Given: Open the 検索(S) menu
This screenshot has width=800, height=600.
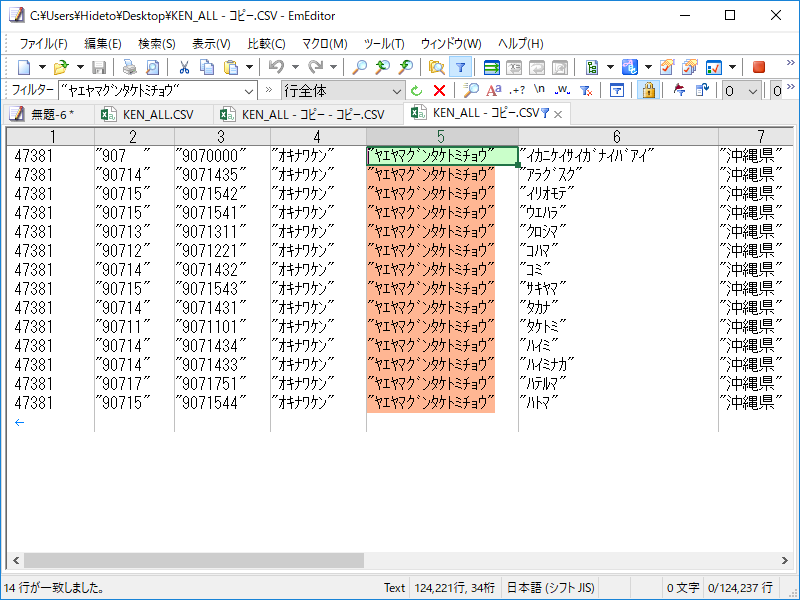Looking at the screenshot, I should pos(157,43).
